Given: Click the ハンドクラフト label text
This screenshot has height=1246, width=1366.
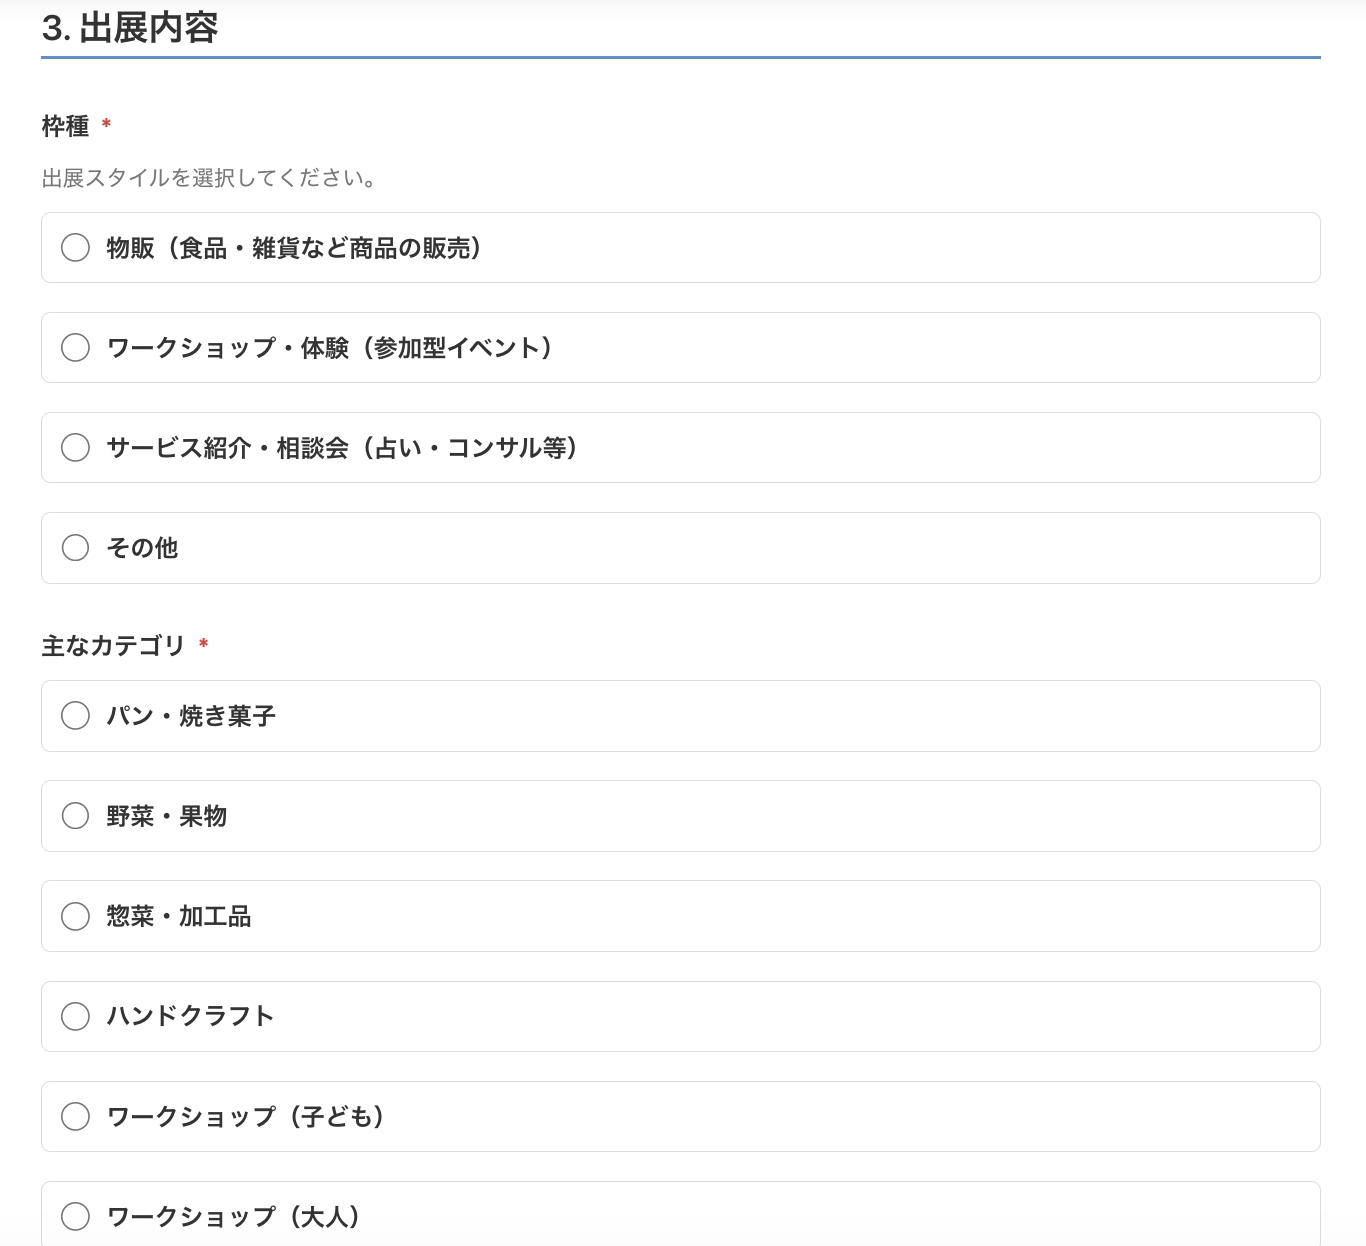Looking at the screenshot, I should [190, 1016].
